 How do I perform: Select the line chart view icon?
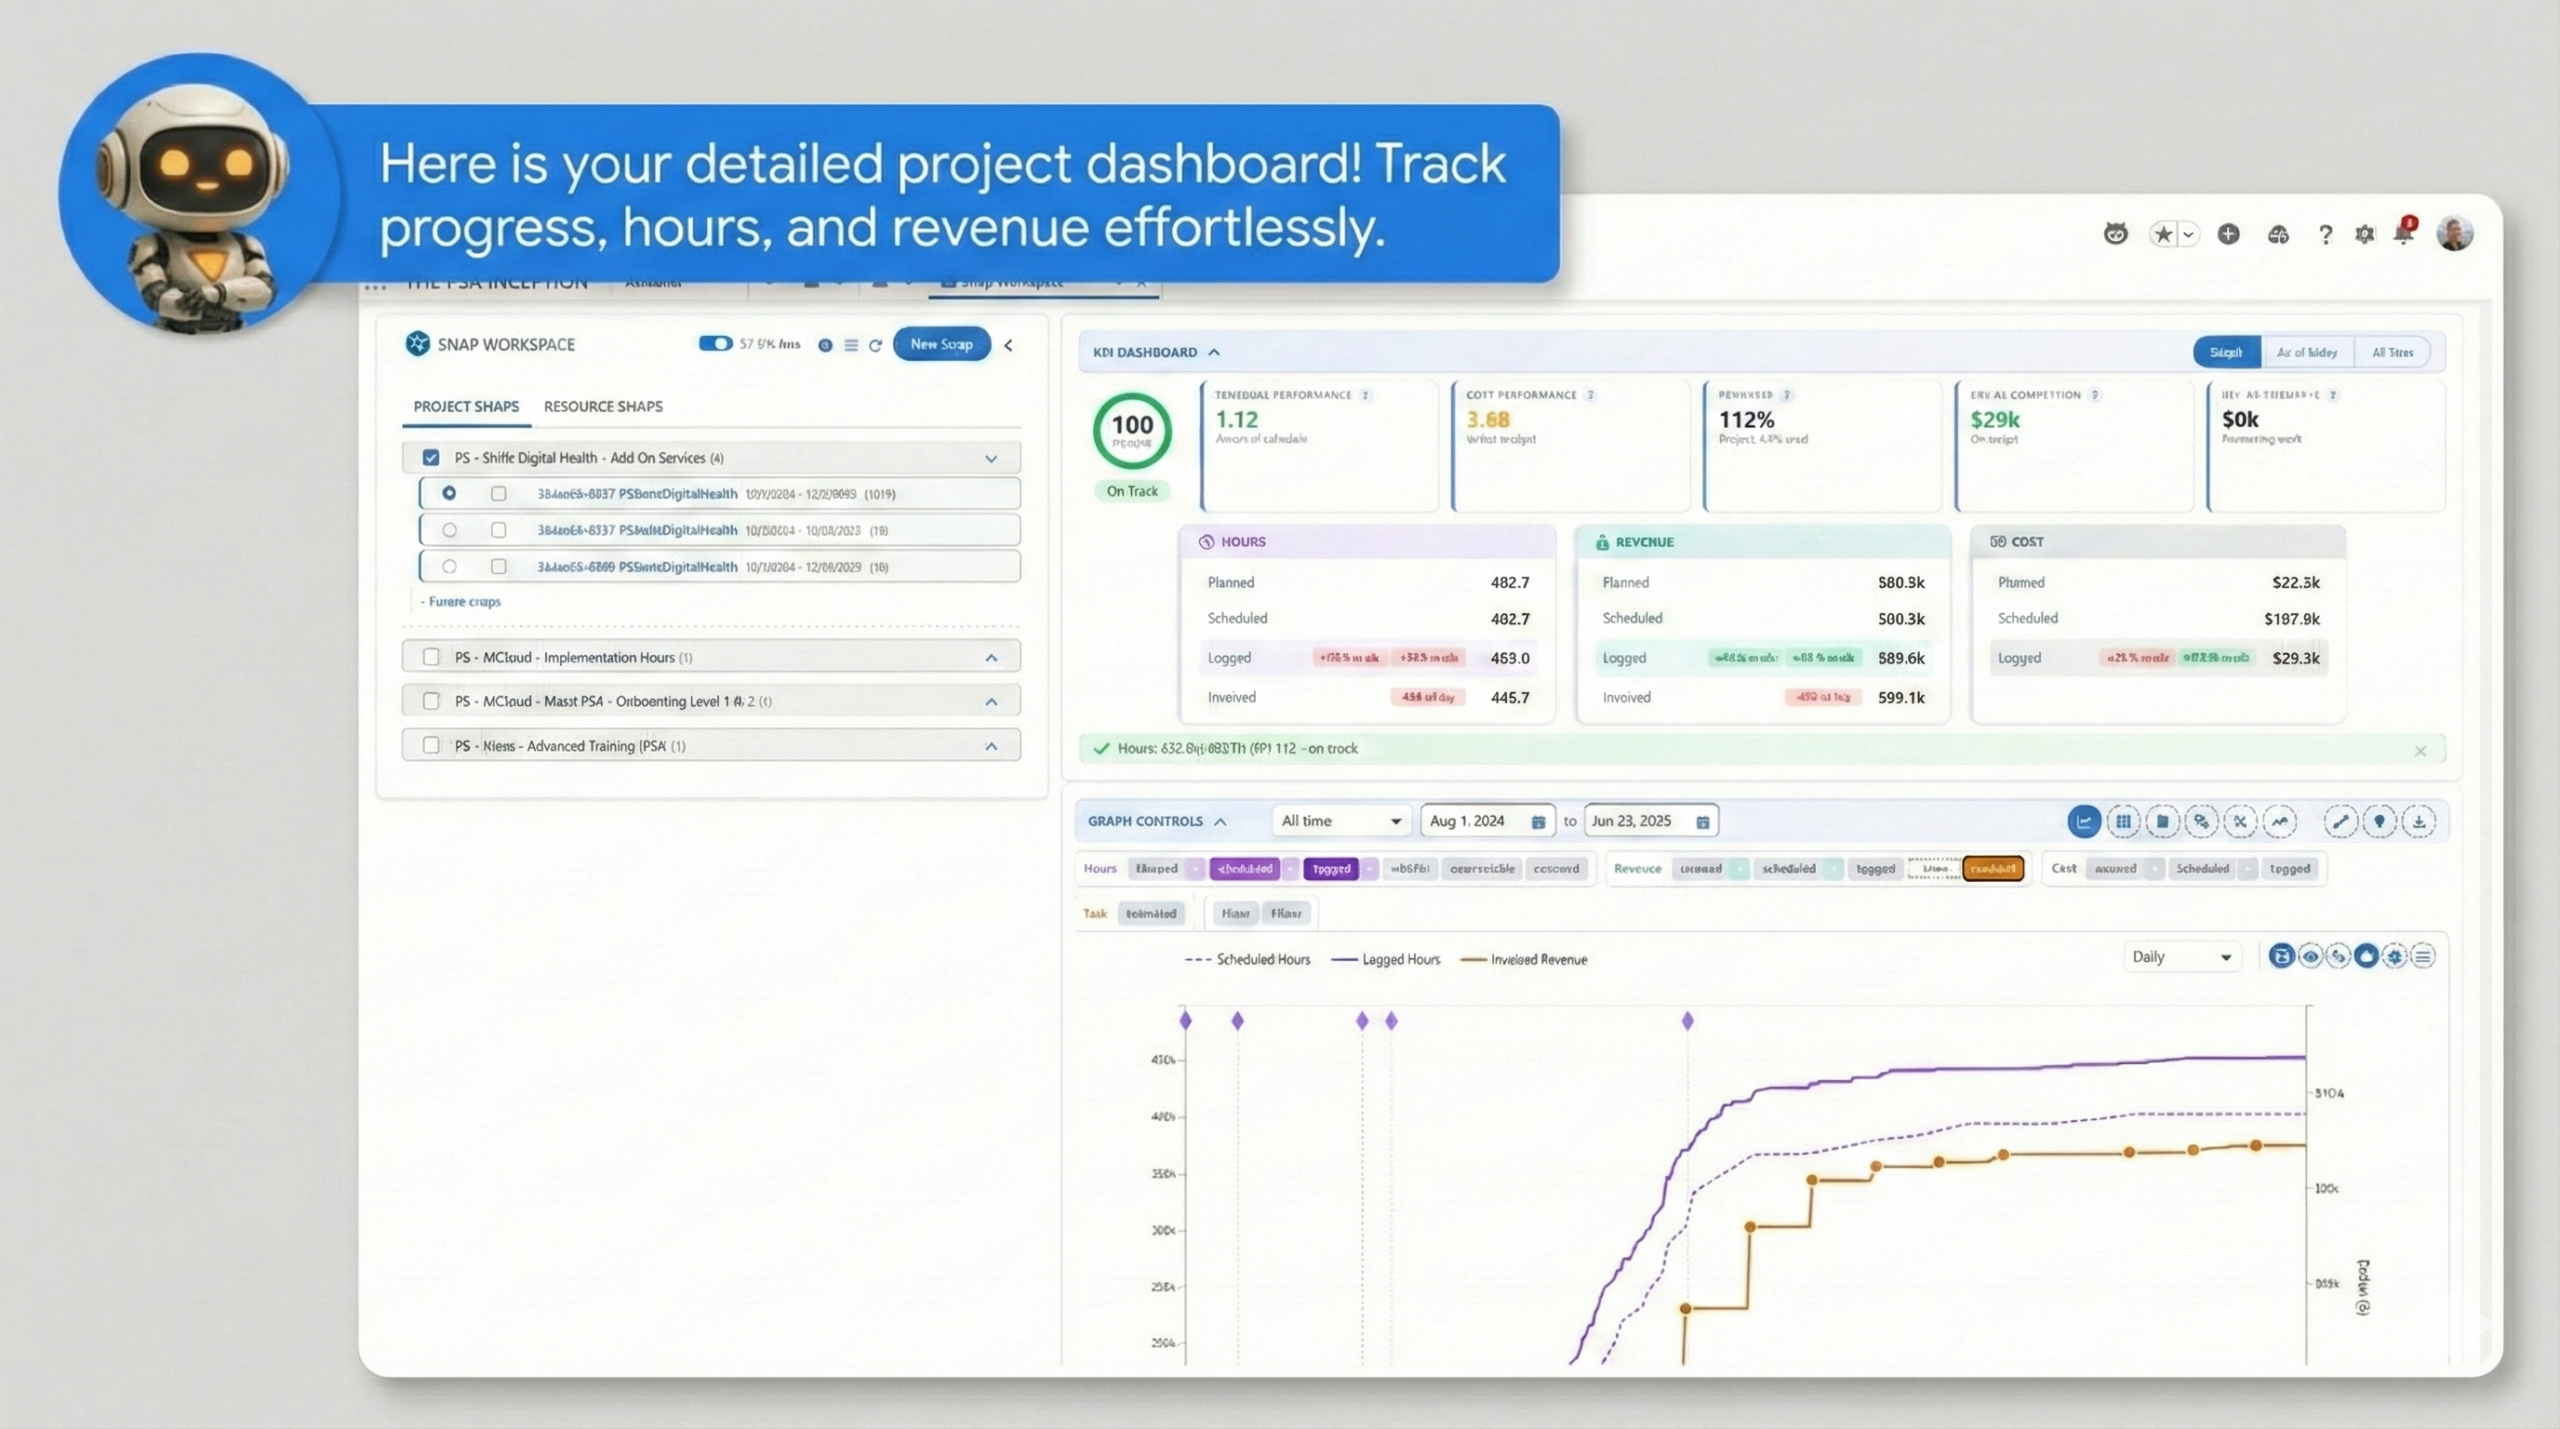click(x=2083, y=821)
